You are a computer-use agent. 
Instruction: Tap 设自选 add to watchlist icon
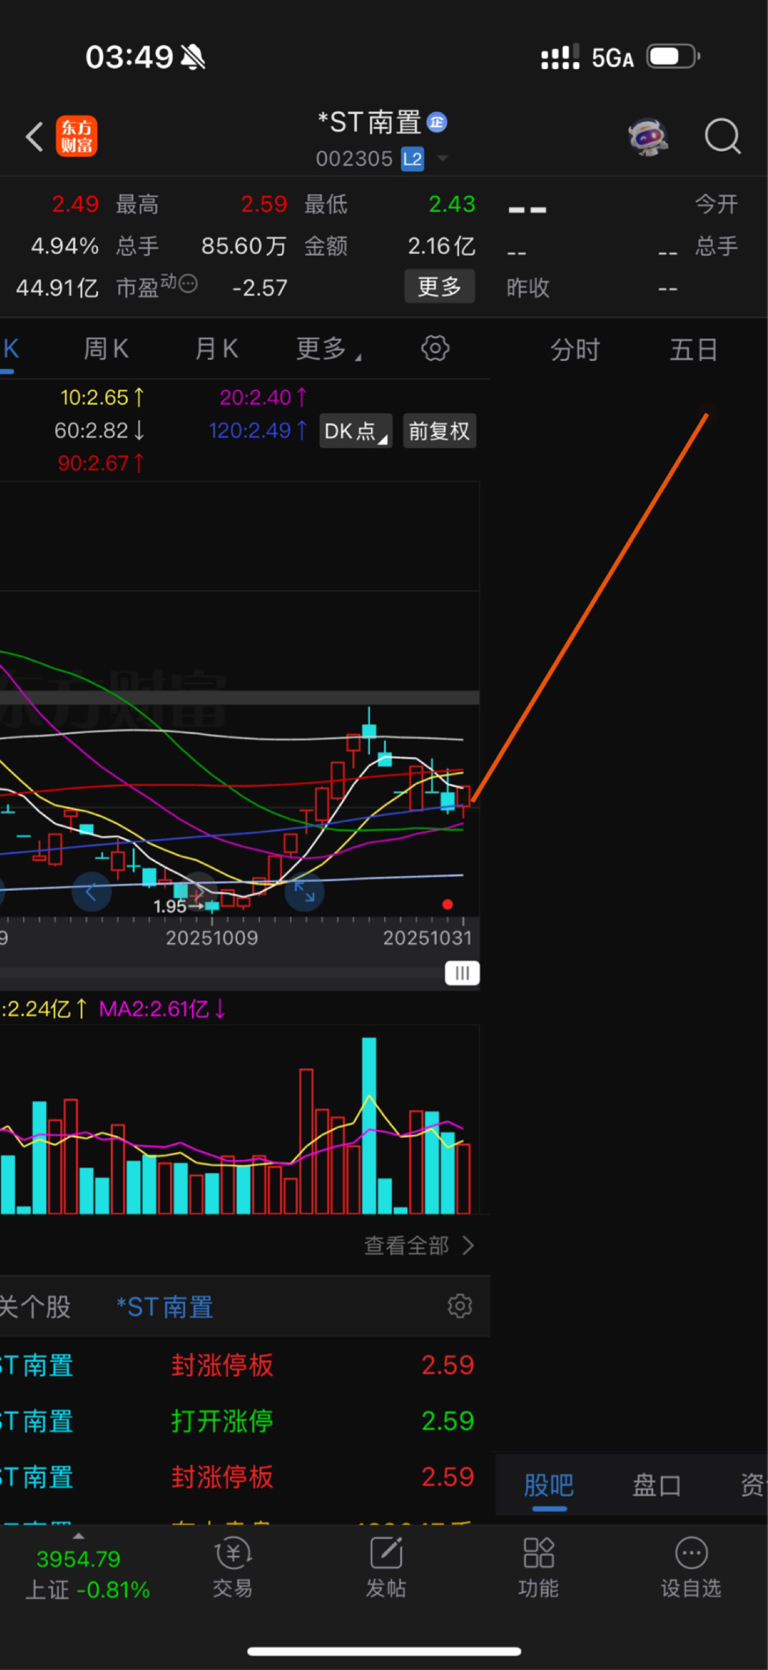pyautogui.click(x=691, y=1568)
